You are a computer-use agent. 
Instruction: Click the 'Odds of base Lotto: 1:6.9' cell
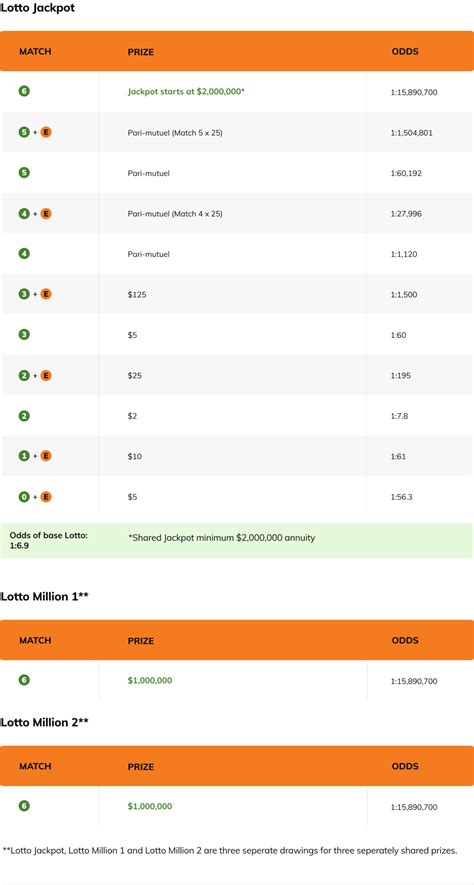coord(50,540)
